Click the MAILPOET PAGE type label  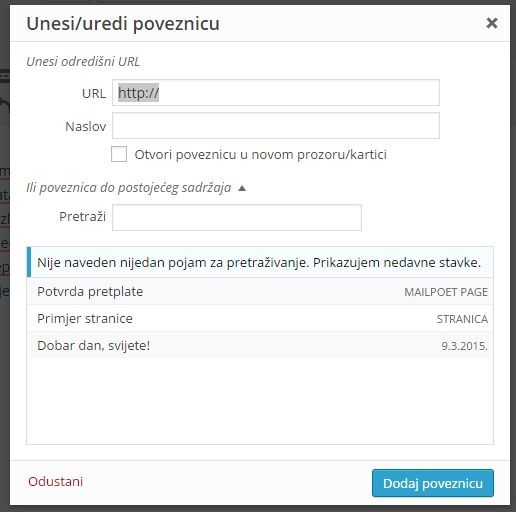click(x=446, y=292)
